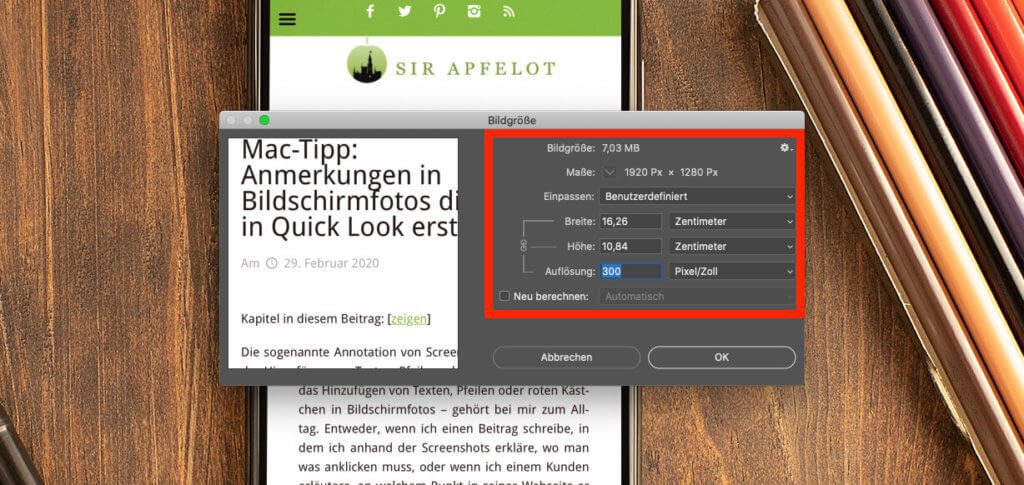Click the Abbrechen button
Screen dimensions: 1024x485
[566, 357]
